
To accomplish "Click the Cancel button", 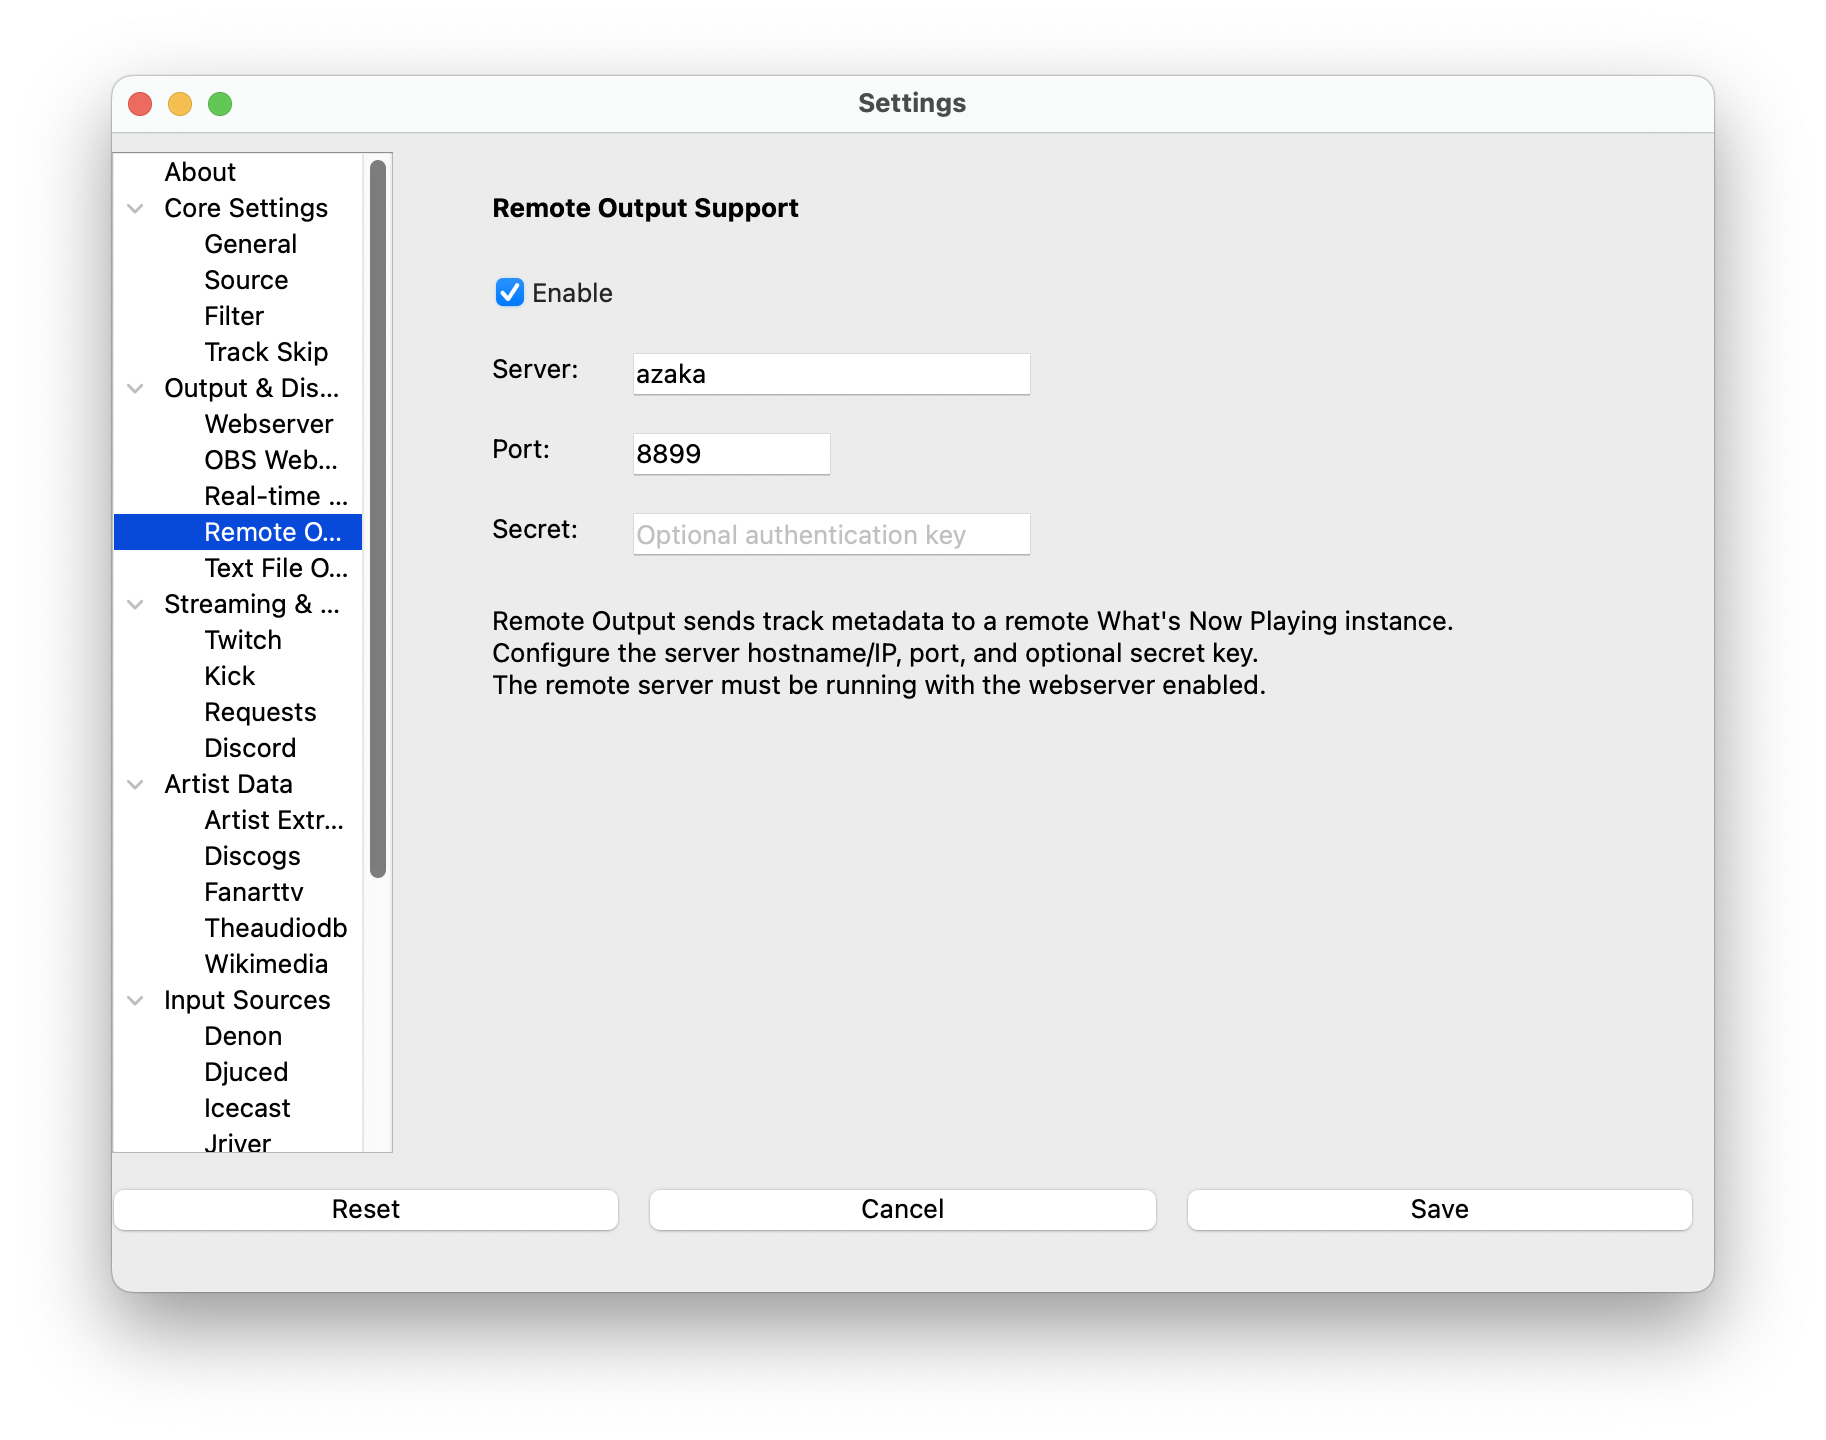I will [902, 1209].
